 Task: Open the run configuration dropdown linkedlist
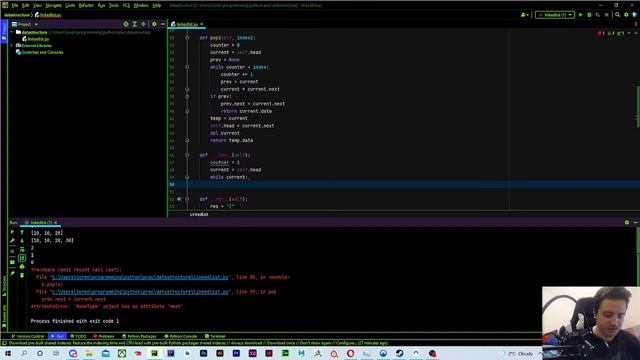click(x=555, y=15)
